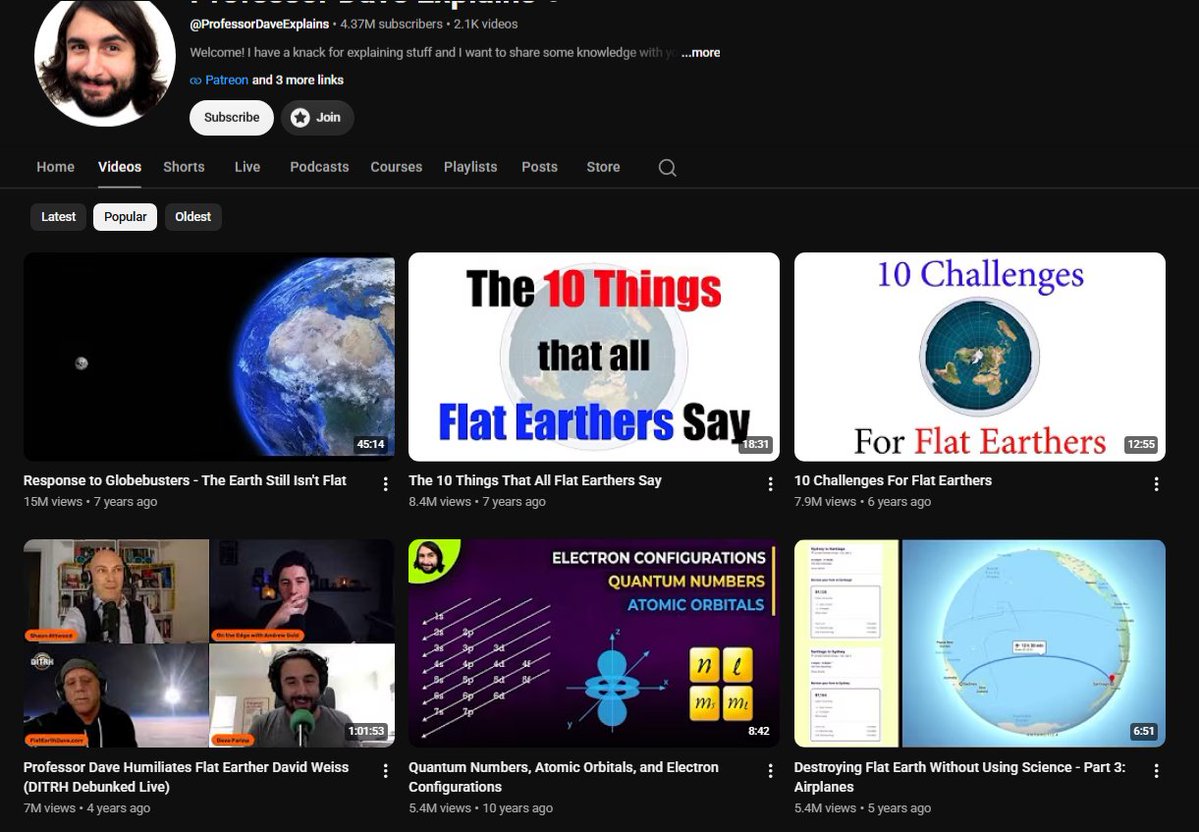Open options menu for Quantum Numbers video
Viewport: 1199px width, 832px height.
pyautogui.click(x=770, y=771)
